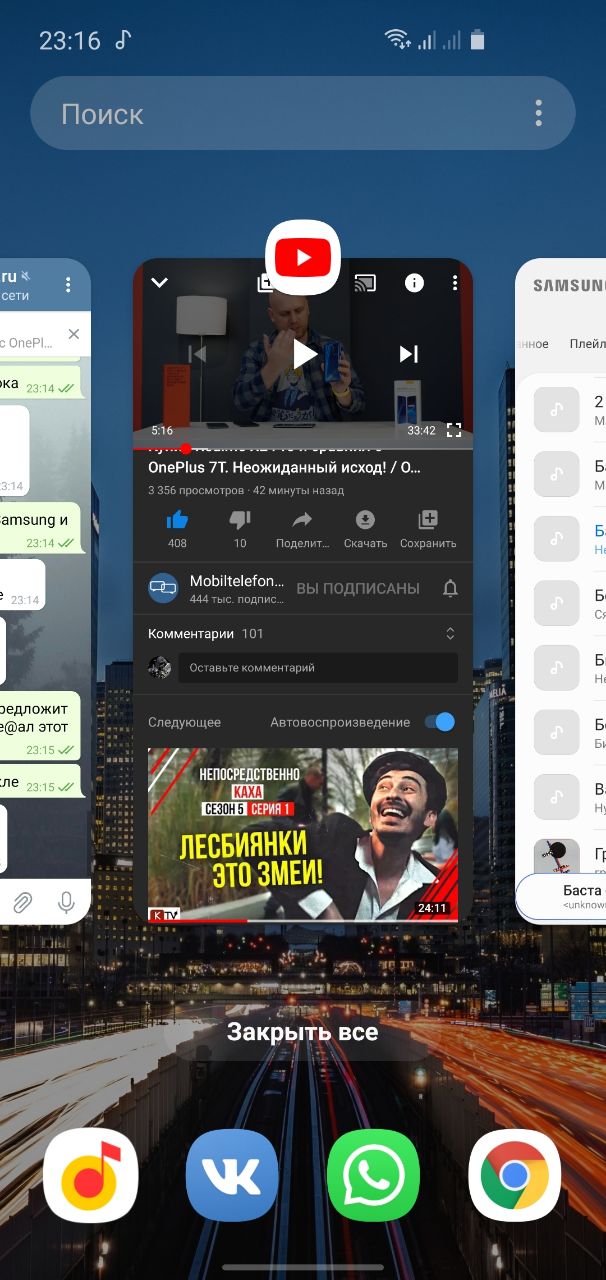The image size is (606, 1280).
Task: Open the Samsung Music card on the right
Action: coord(561,591)
